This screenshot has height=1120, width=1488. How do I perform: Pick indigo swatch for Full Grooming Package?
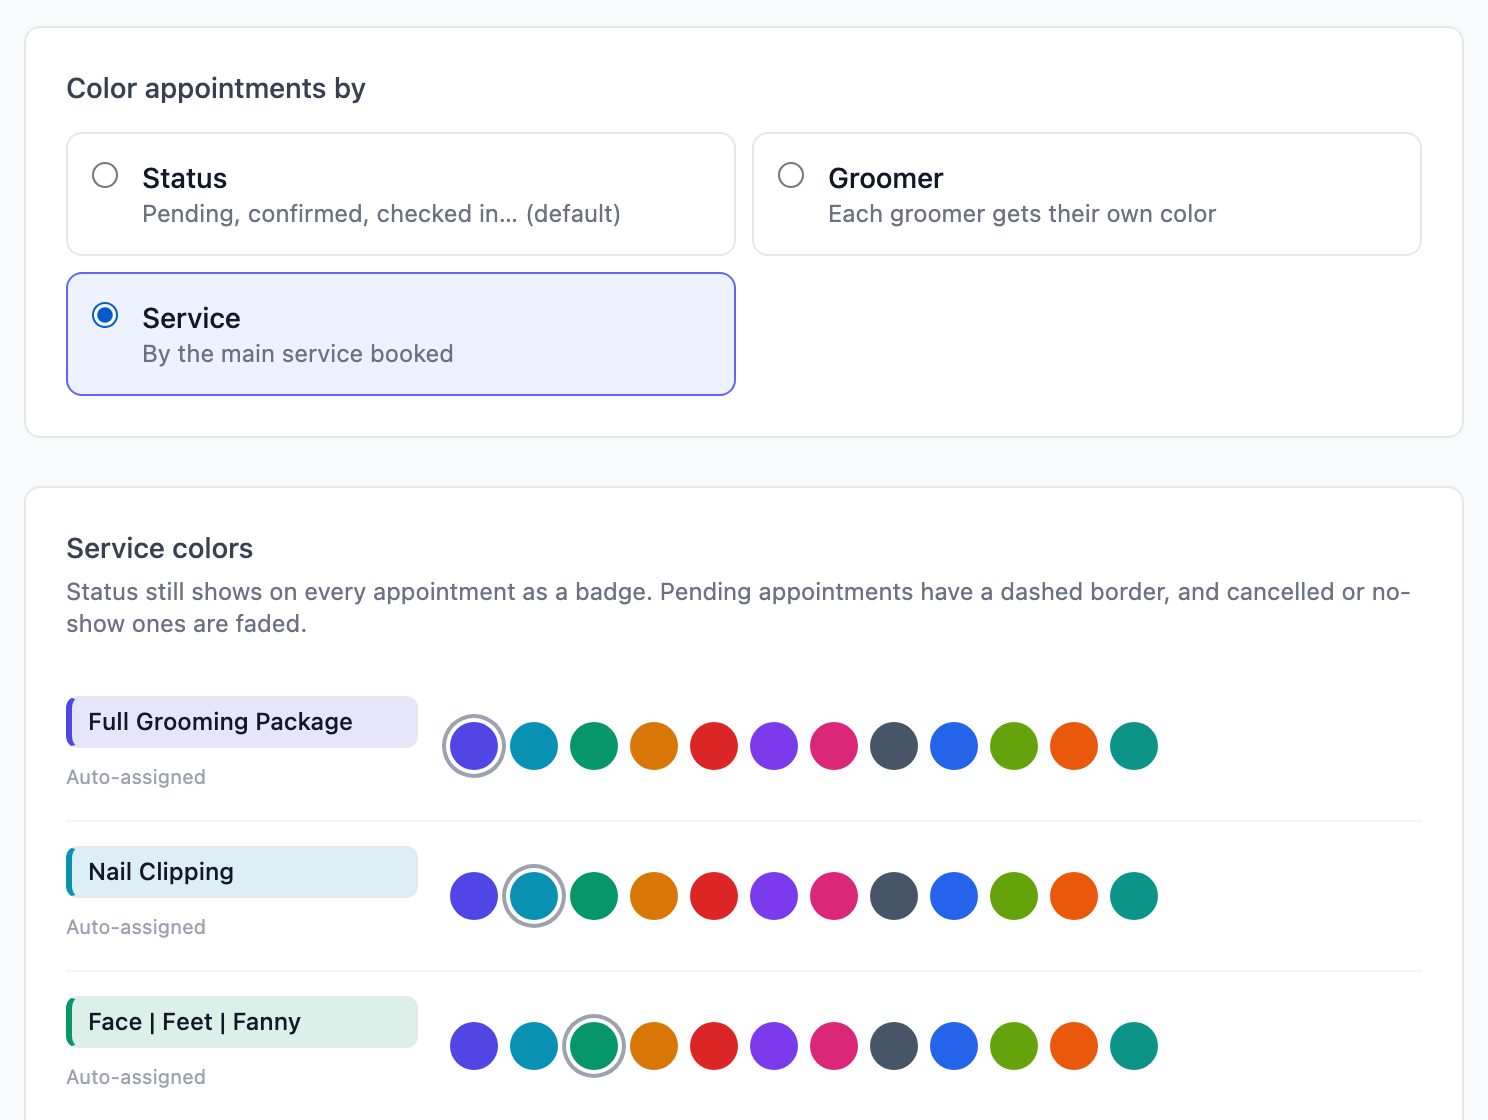tap(474, 746)
